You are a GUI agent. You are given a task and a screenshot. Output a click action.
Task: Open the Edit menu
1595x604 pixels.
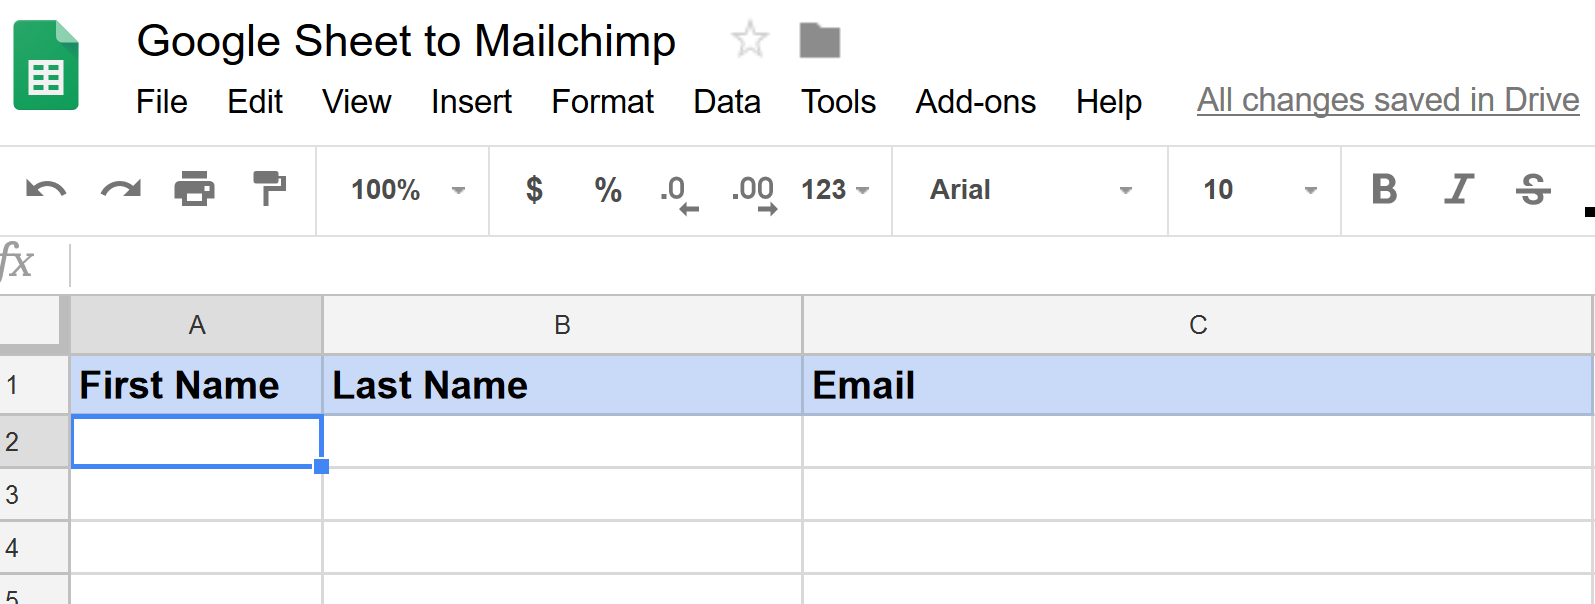coord(255,101)
